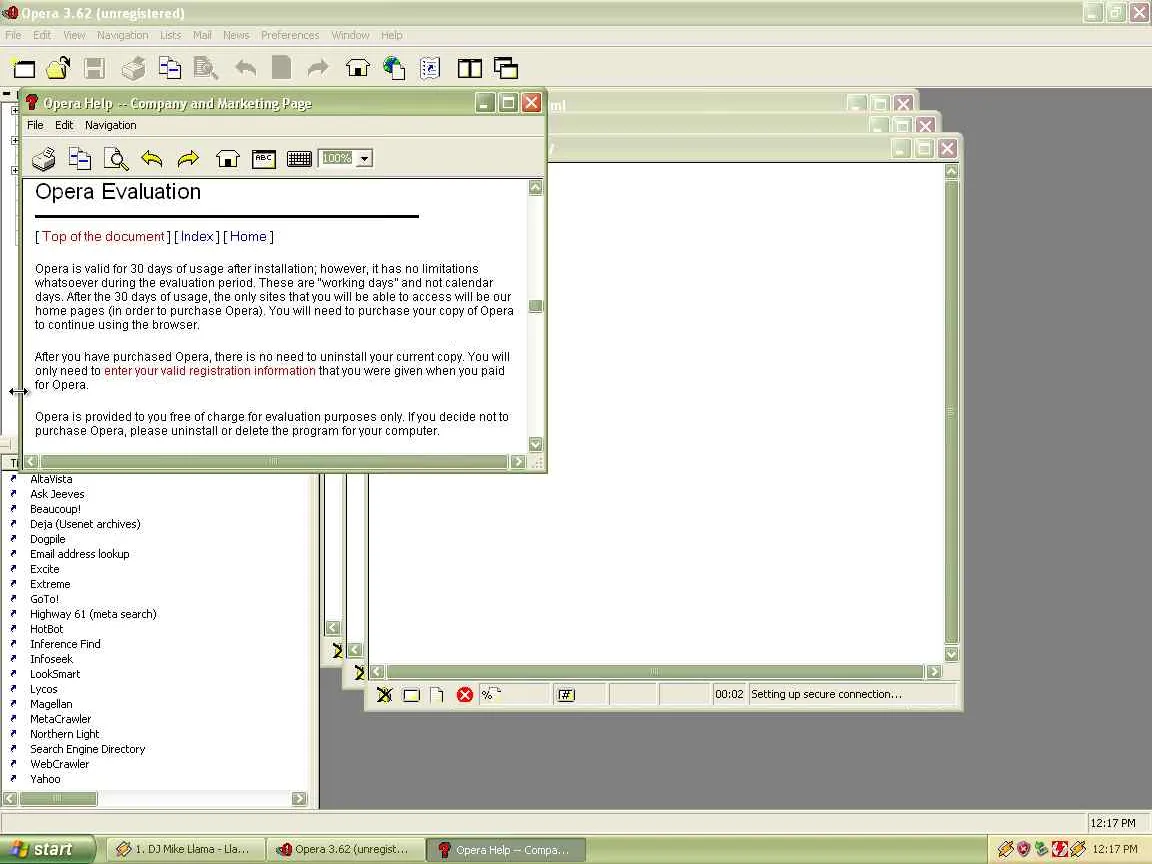Screen dimensions: 1152x864
Task: Go back using yellow back arrow
Action: (x=152, y=159)
